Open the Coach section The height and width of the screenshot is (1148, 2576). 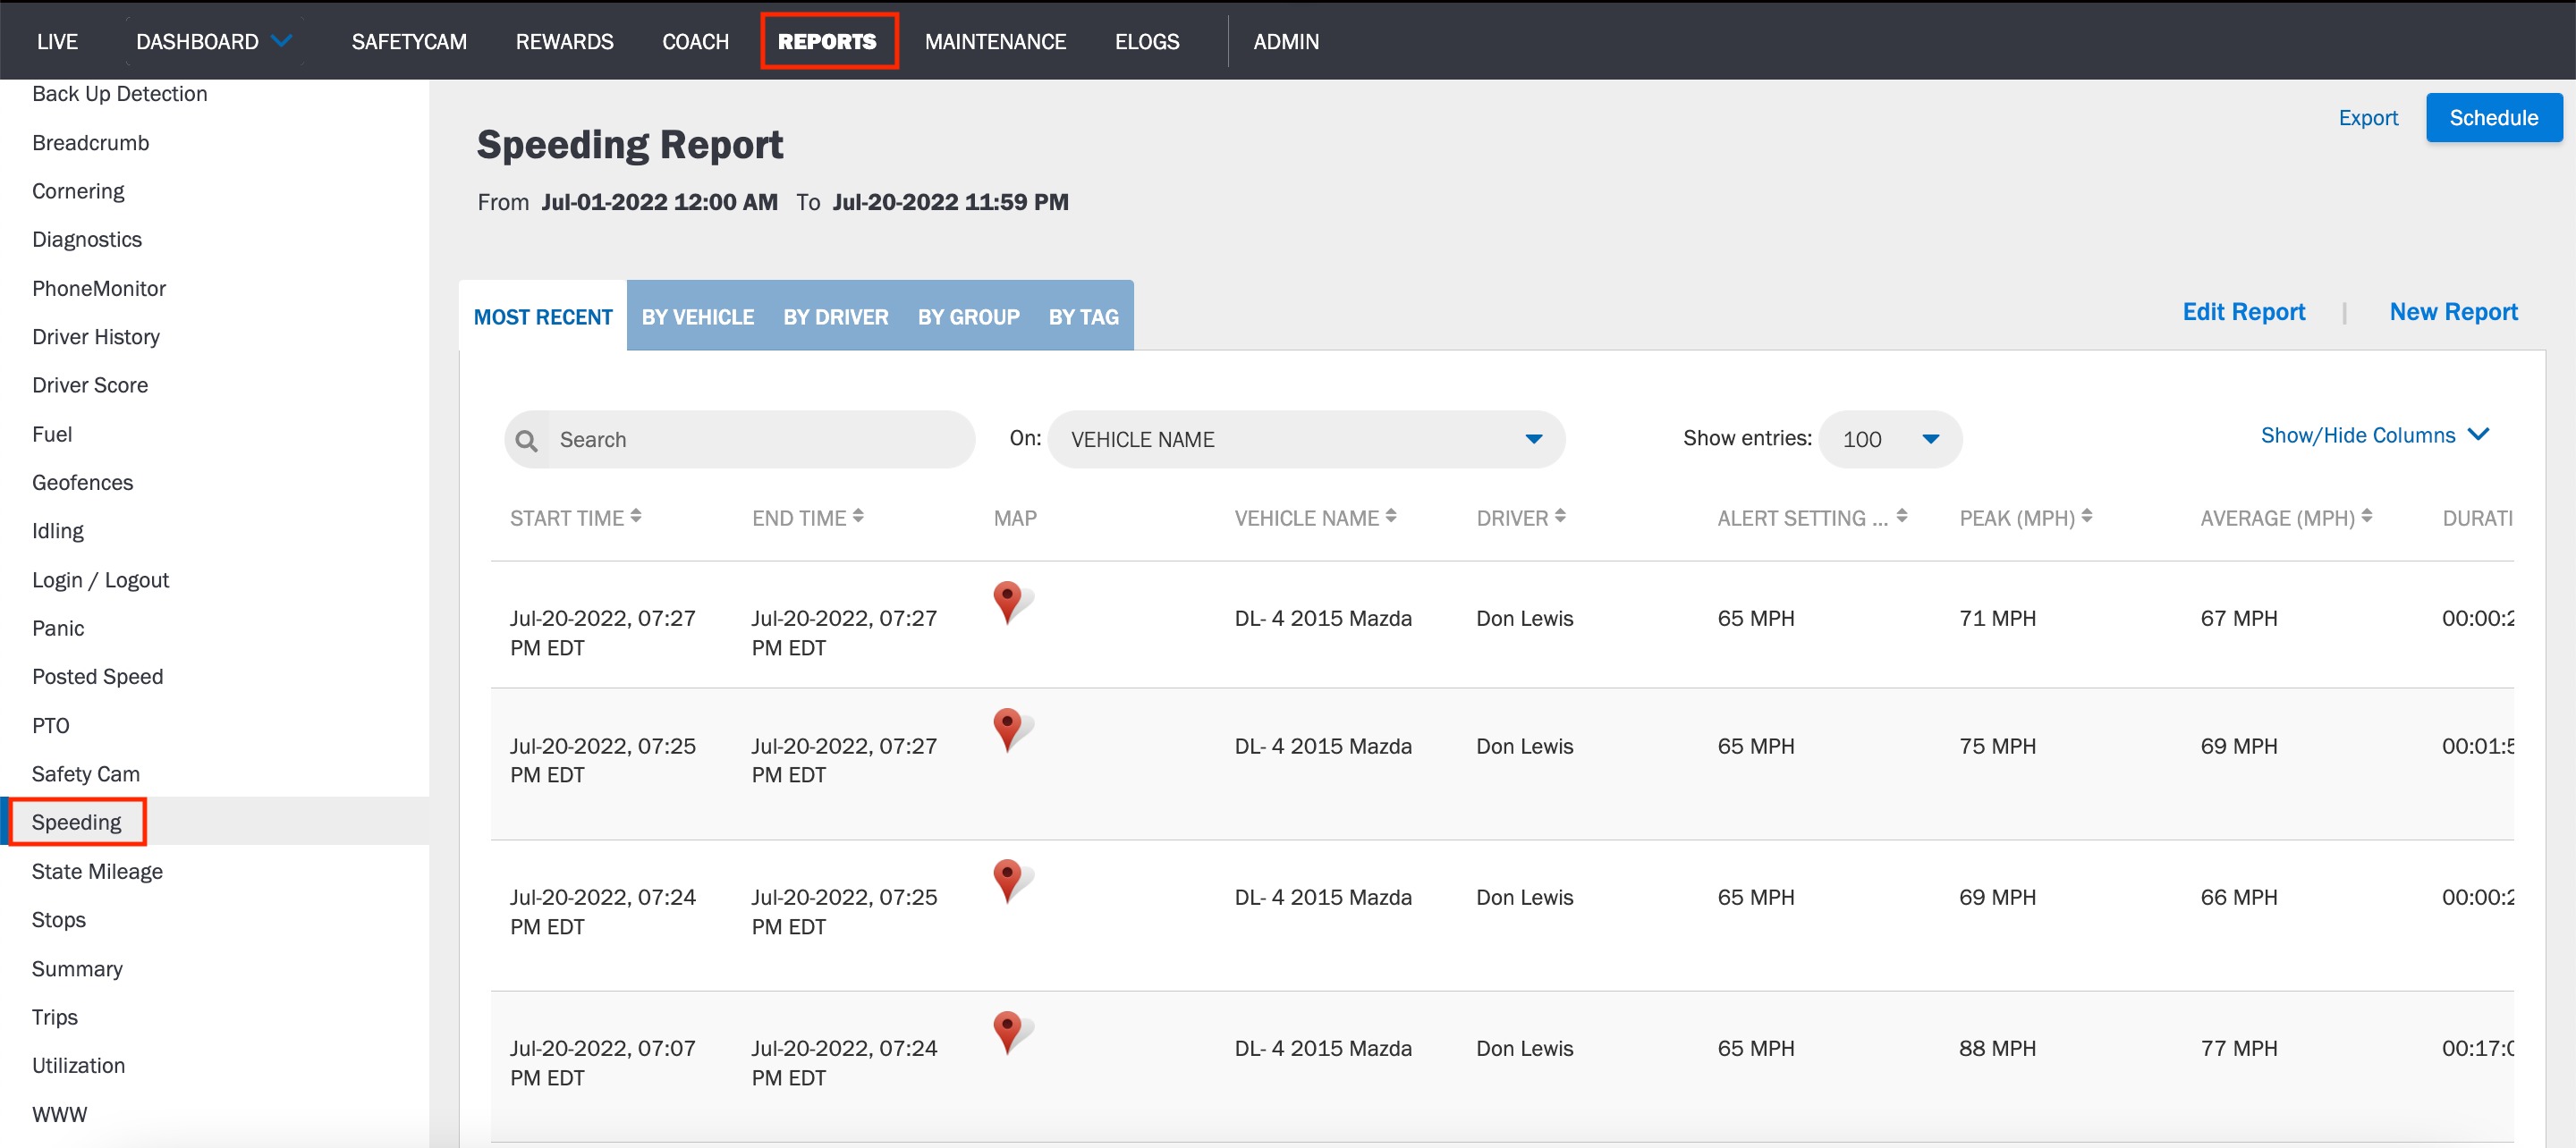695,42
